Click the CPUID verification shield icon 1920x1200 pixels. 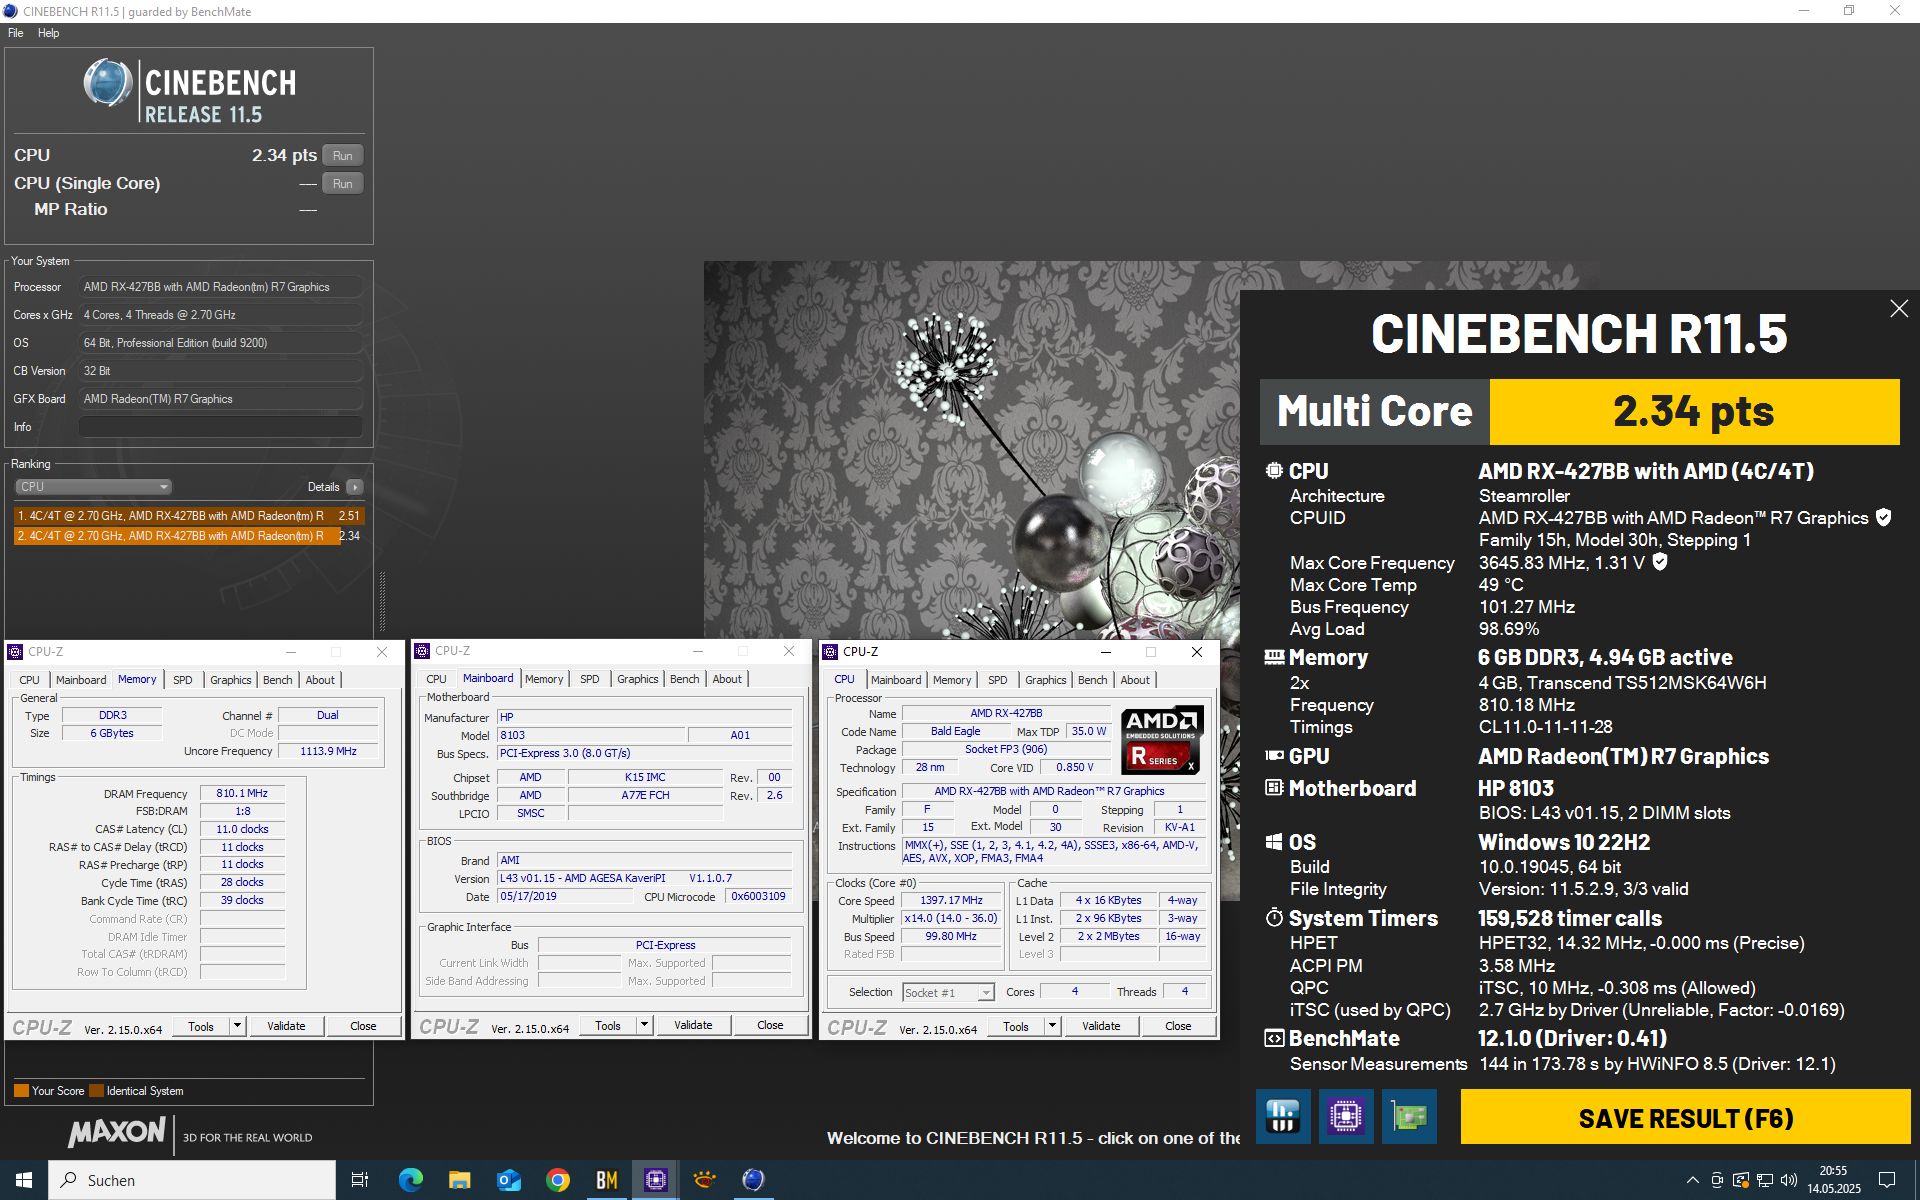click(1884, 517)
